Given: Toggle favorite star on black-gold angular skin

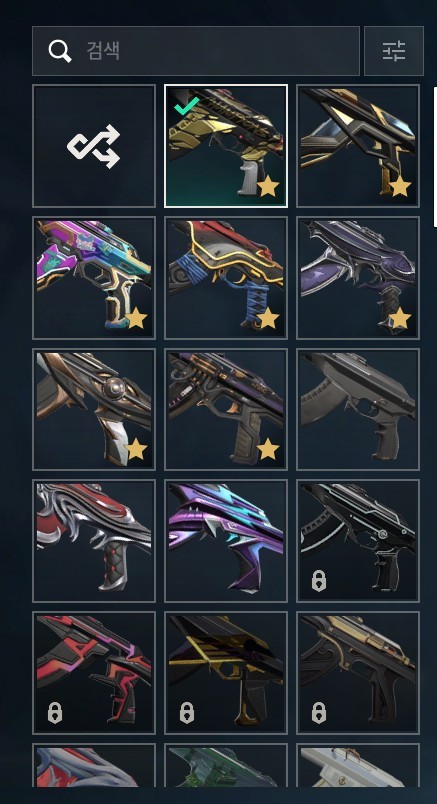Looking at the screenshot, I should pyautogui.click(x=400, y=187).
